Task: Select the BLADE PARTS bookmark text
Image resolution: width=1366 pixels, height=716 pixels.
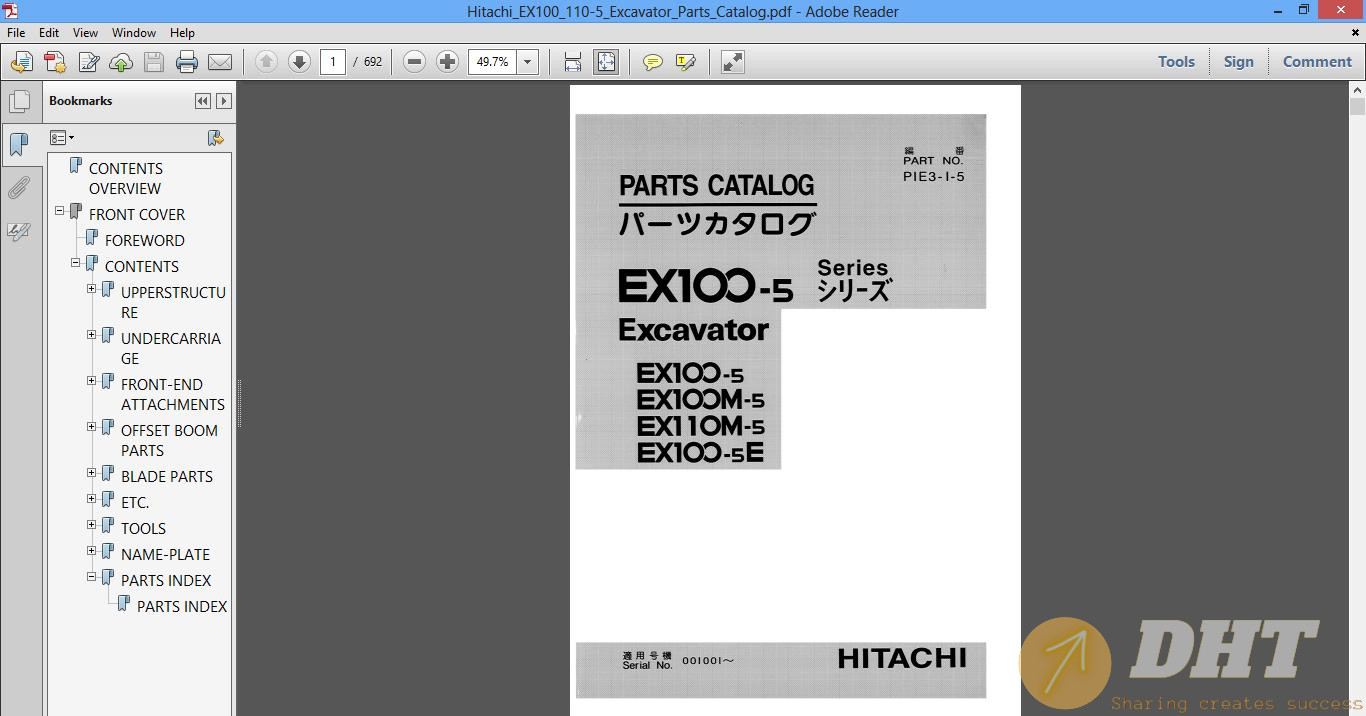Action: coord(167,476)
